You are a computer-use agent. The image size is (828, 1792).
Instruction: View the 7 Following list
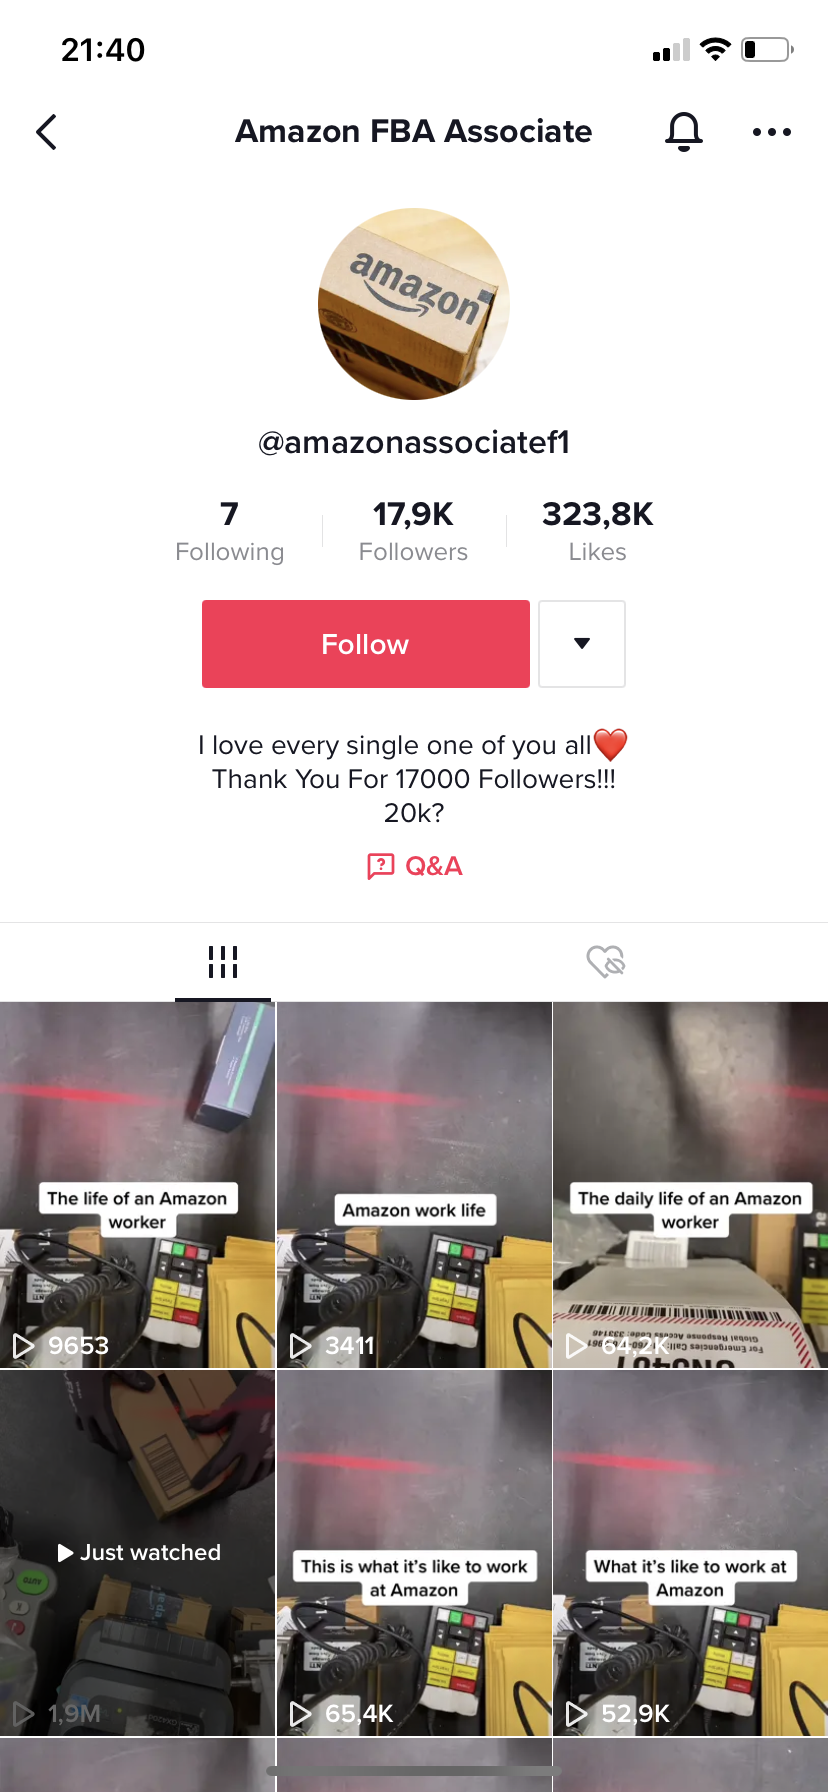click(230, 532)
